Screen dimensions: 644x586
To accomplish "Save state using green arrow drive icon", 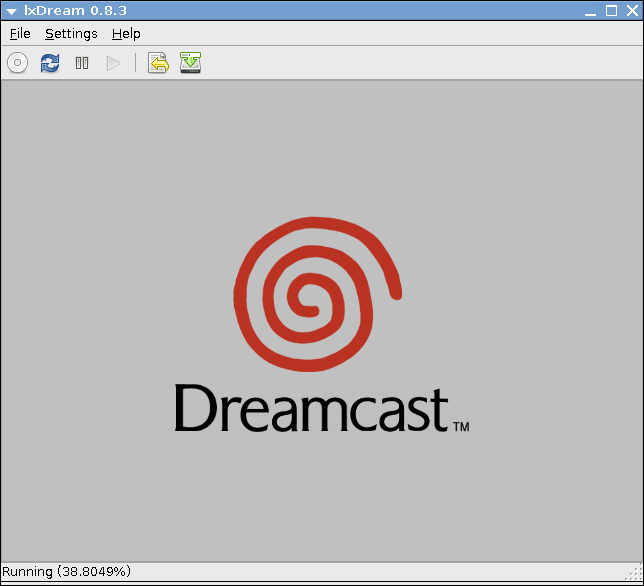I will click(190, 63).
